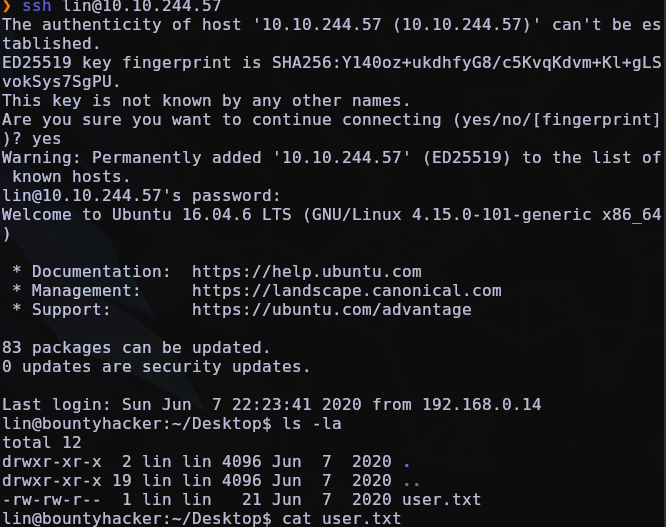Click the 'Last login' line IP 192.168.0.14

[482, 404]
